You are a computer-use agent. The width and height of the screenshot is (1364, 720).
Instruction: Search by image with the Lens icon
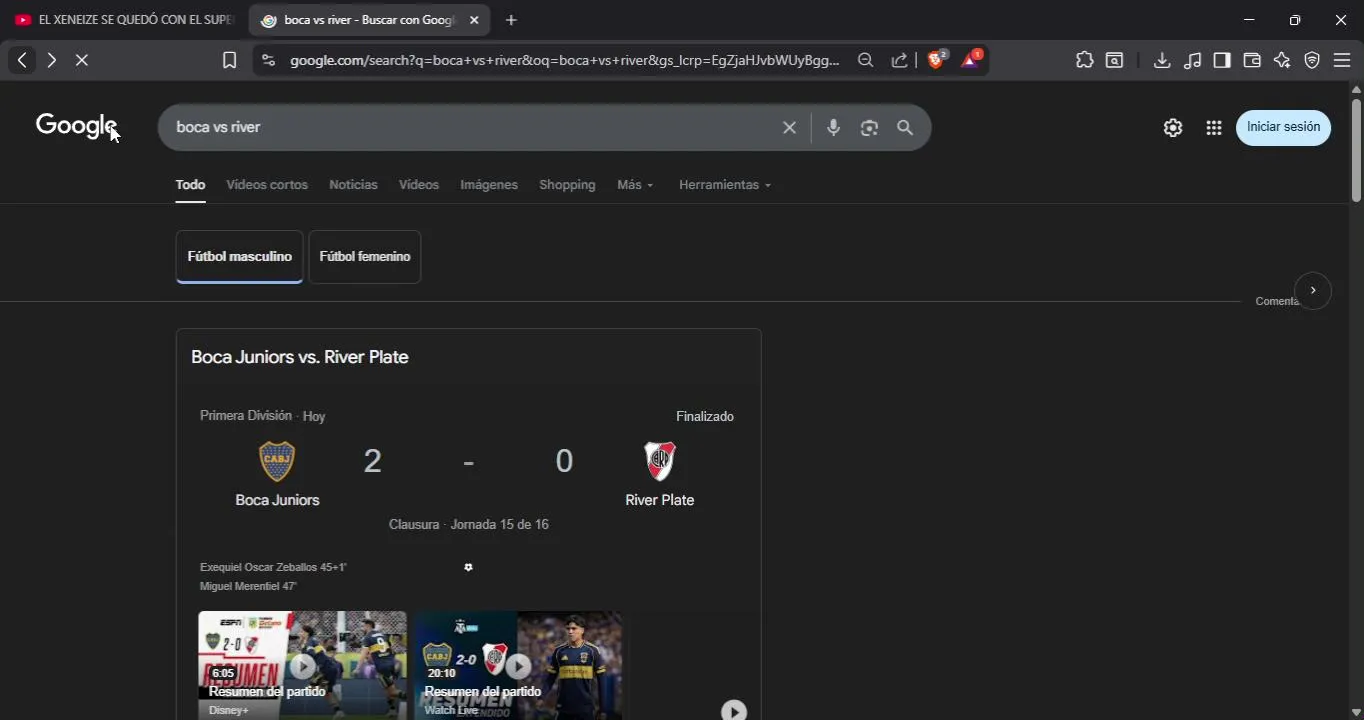[x=869, y=127]
